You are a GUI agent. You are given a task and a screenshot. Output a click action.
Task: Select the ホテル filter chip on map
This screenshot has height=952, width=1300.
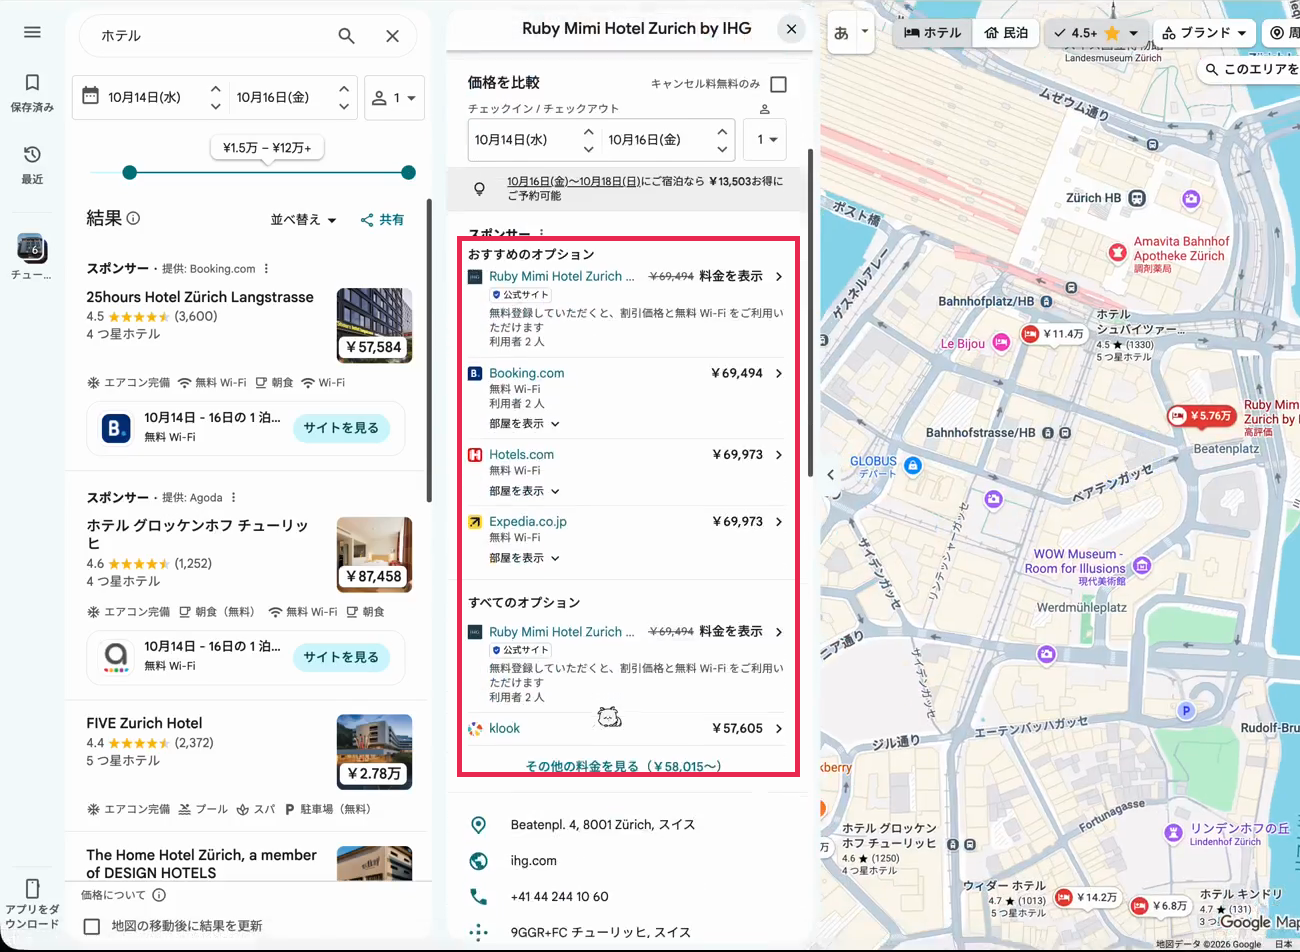(932, 33)
